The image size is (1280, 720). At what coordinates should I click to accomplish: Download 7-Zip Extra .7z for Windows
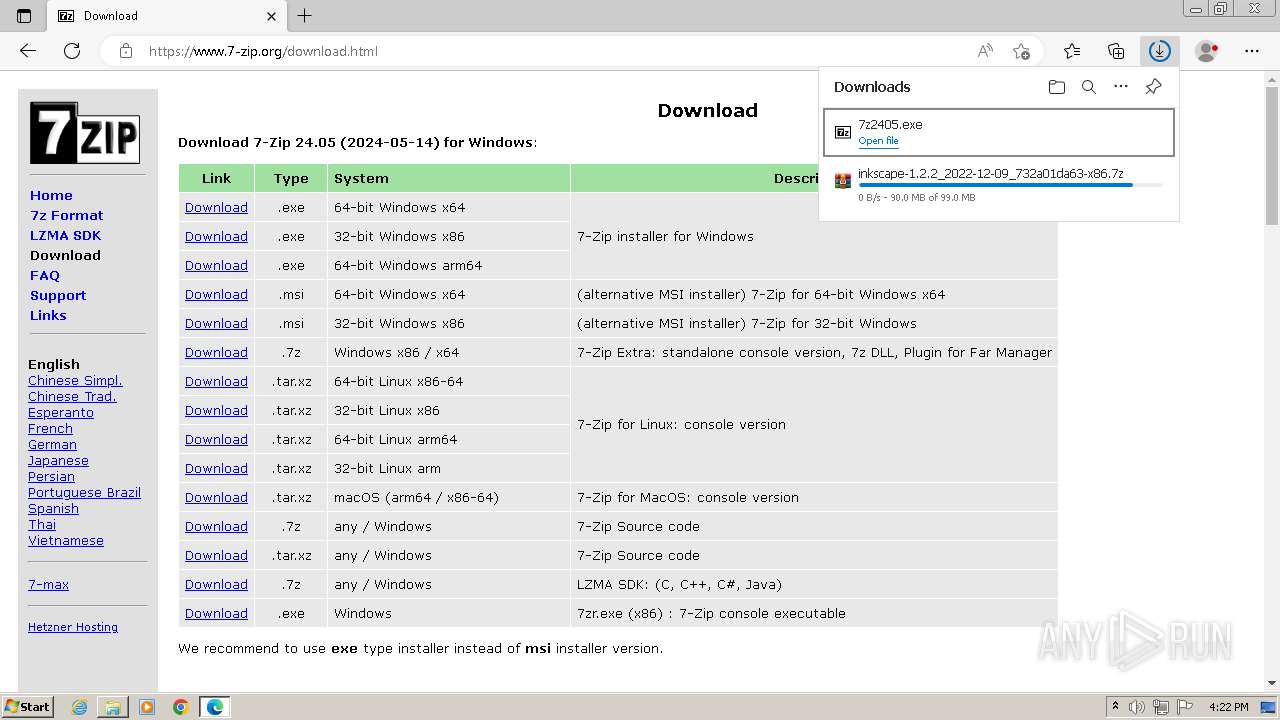pos(216,352)
